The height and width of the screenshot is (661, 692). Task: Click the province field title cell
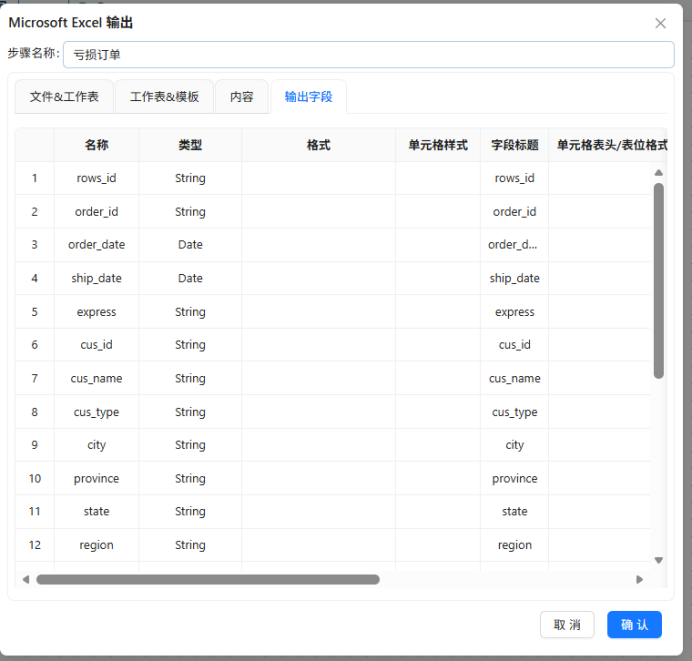515,479
